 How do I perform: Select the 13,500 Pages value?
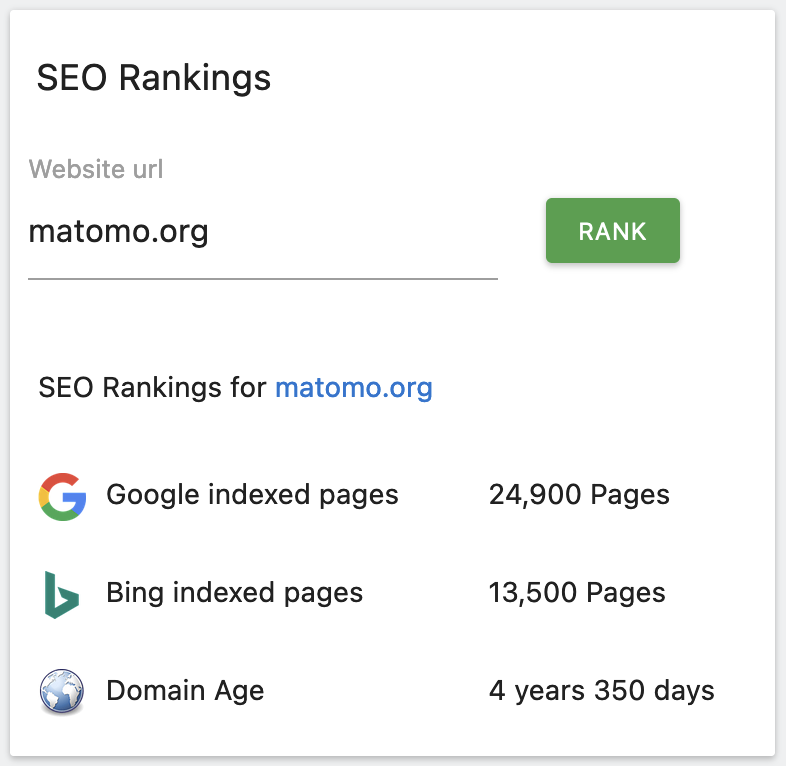(577, 593)
